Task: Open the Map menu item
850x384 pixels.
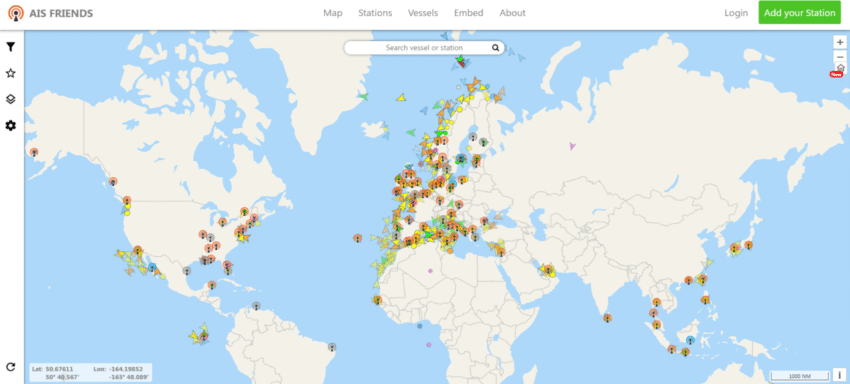Action: point(333,13)
